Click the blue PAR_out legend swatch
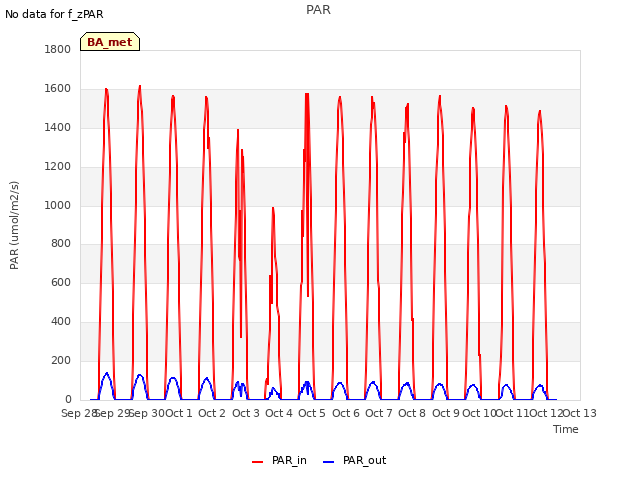The height and width of the screenshot is (480, 640). click(329, 462)
